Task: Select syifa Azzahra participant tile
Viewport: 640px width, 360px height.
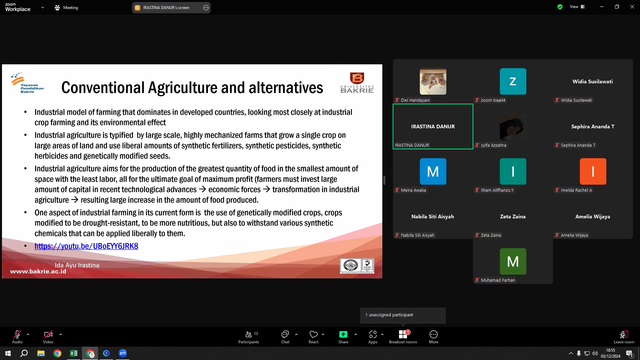Action: click(513, 127)
